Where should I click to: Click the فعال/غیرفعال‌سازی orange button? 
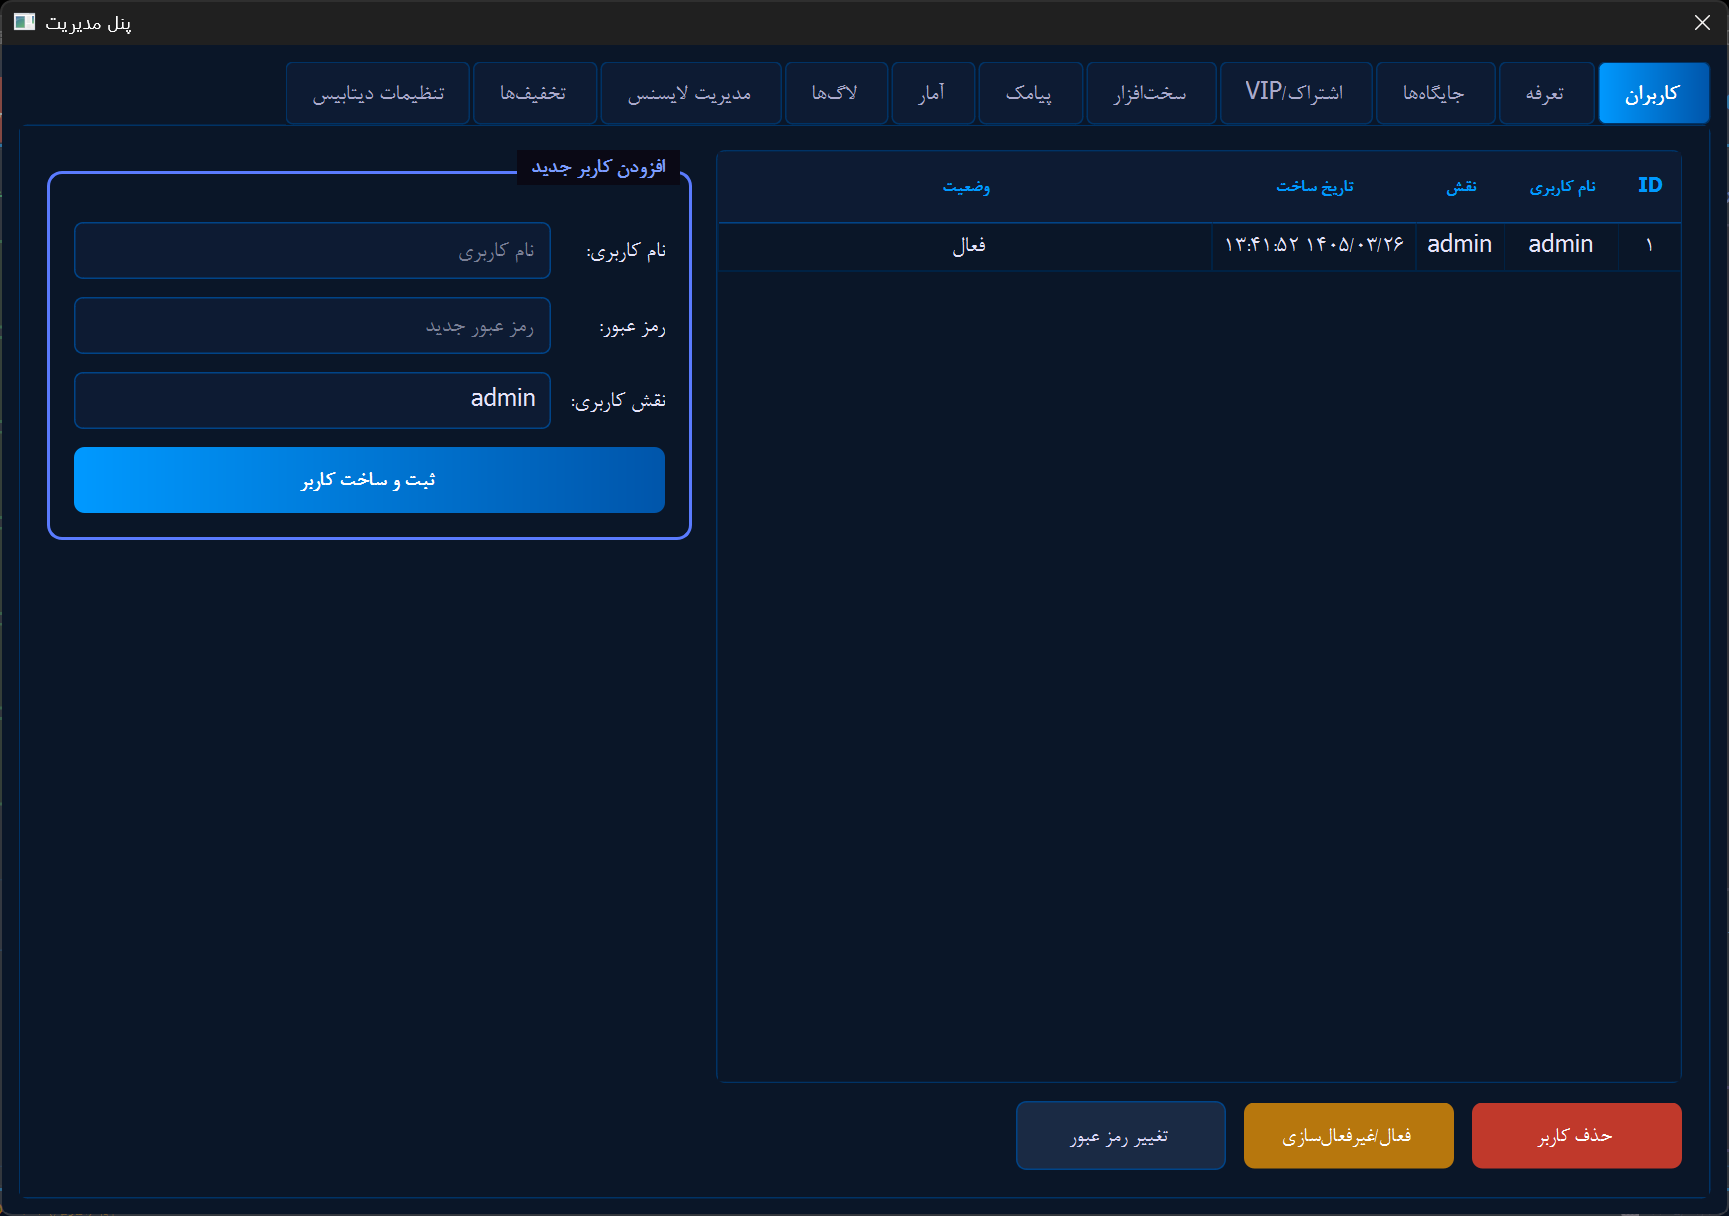pyautogui.click(x=1348, y=1135)
